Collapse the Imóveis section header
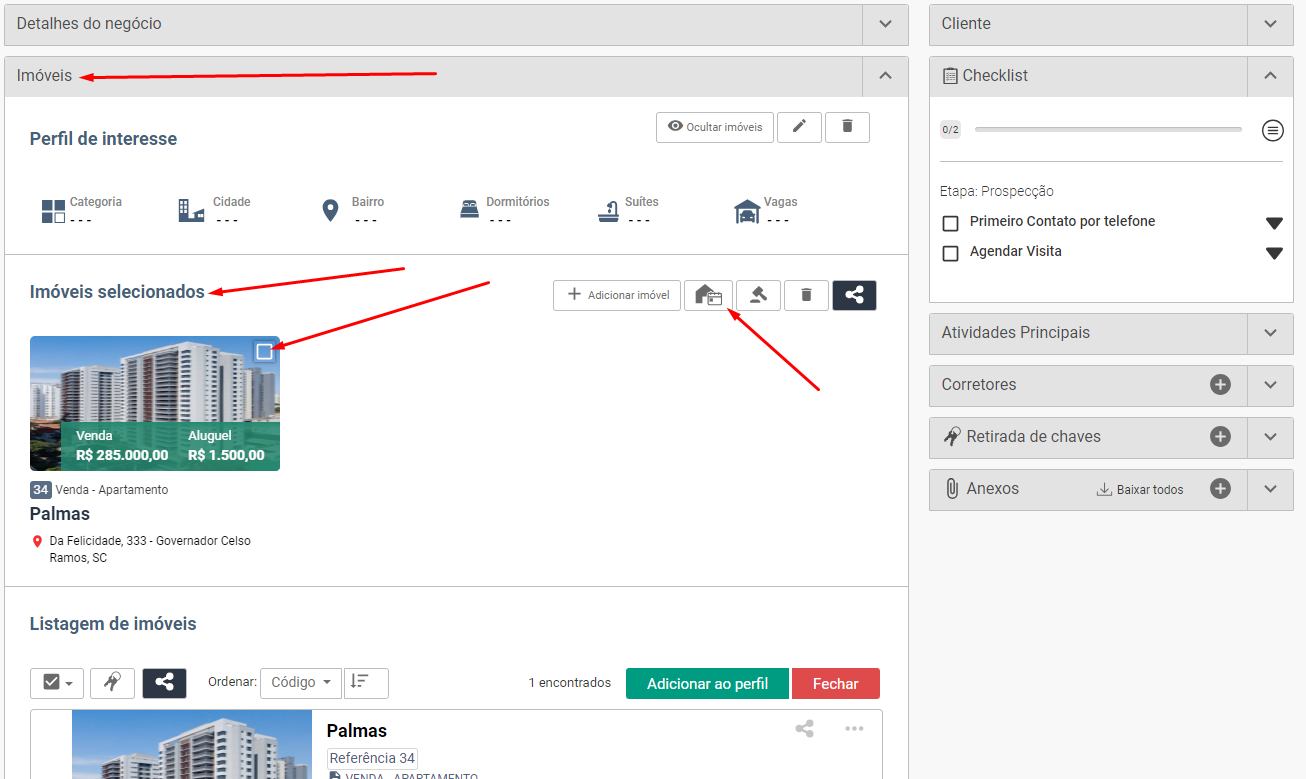1306x779 pixels. 885,76
